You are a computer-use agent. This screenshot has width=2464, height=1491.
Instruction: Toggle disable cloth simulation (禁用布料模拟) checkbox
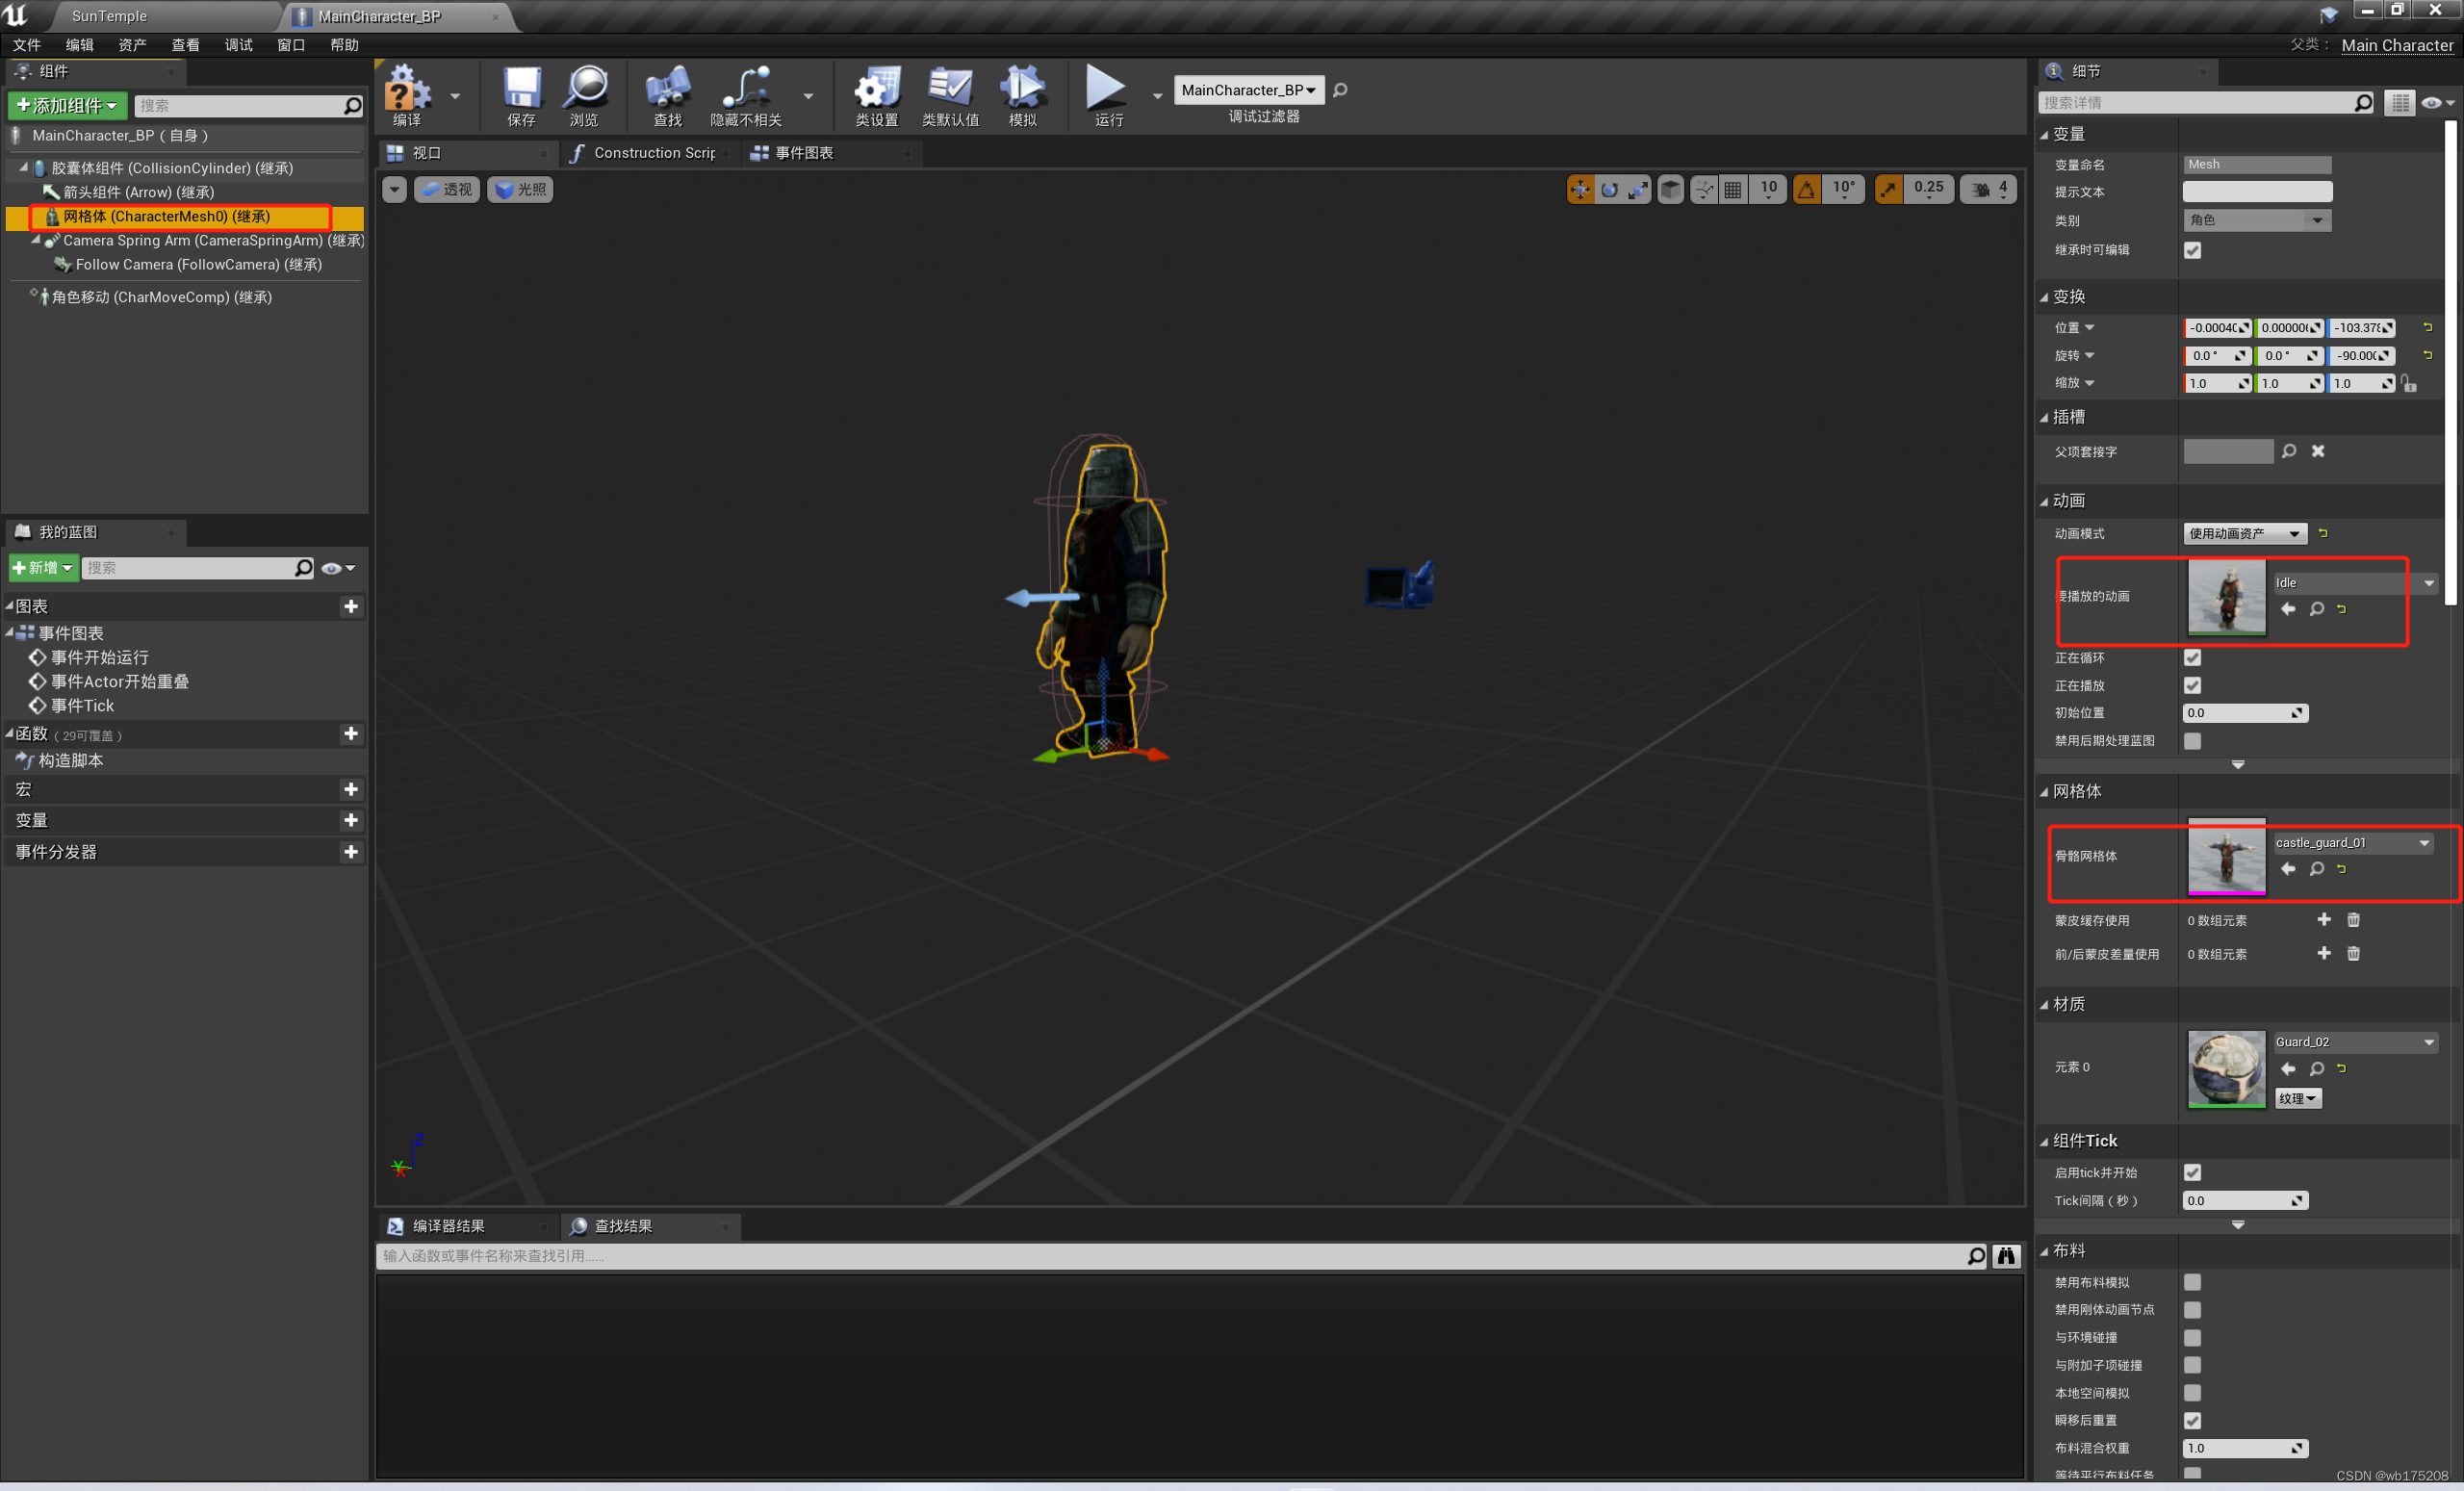point(2192,1282)
